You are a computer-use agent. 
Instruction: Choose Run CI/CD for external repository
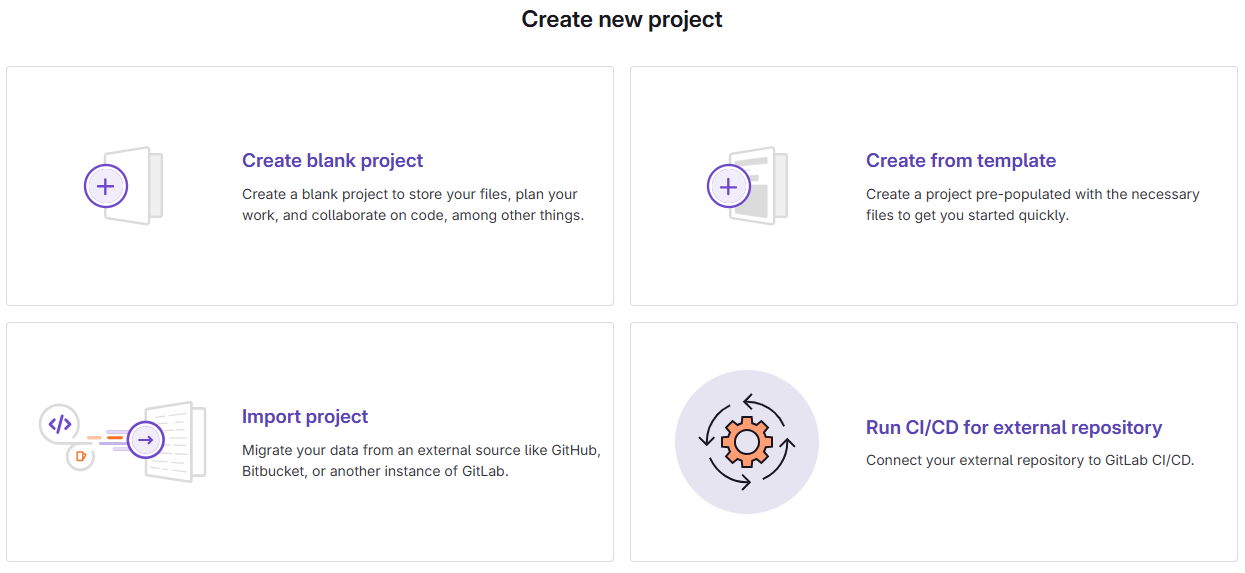[1013, 428]
